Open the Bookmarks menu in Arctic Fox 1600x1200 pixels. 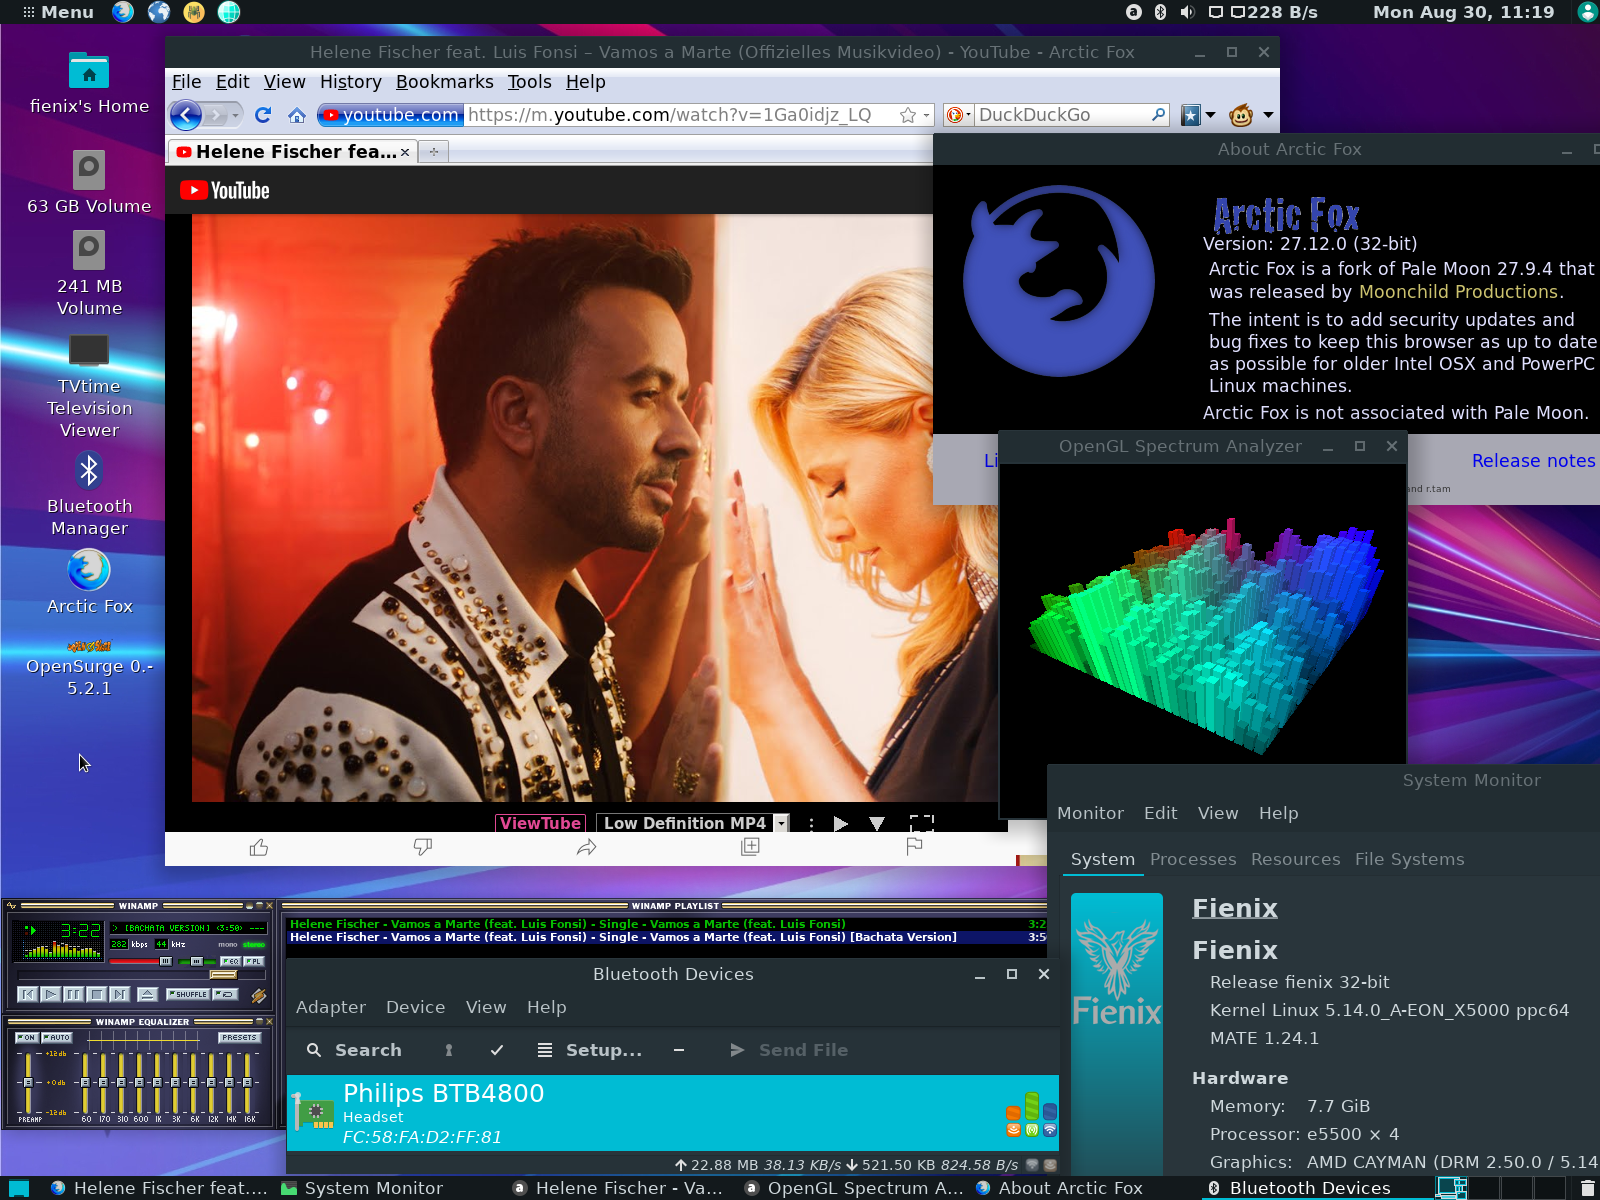pyautogui.click(x=445, y=82)
